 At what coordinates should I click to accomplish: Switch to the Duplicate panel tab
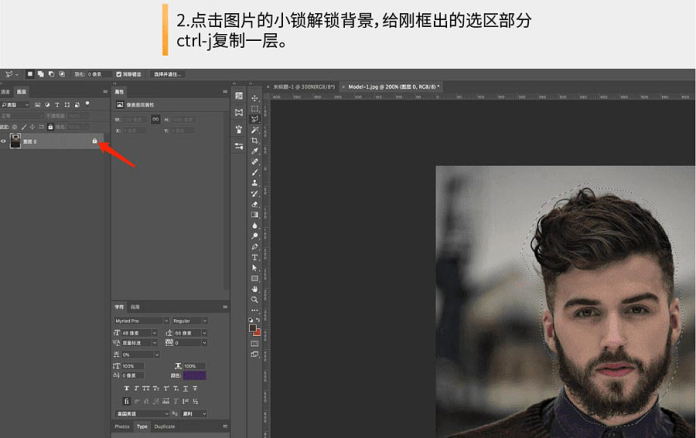coord(164,426)
